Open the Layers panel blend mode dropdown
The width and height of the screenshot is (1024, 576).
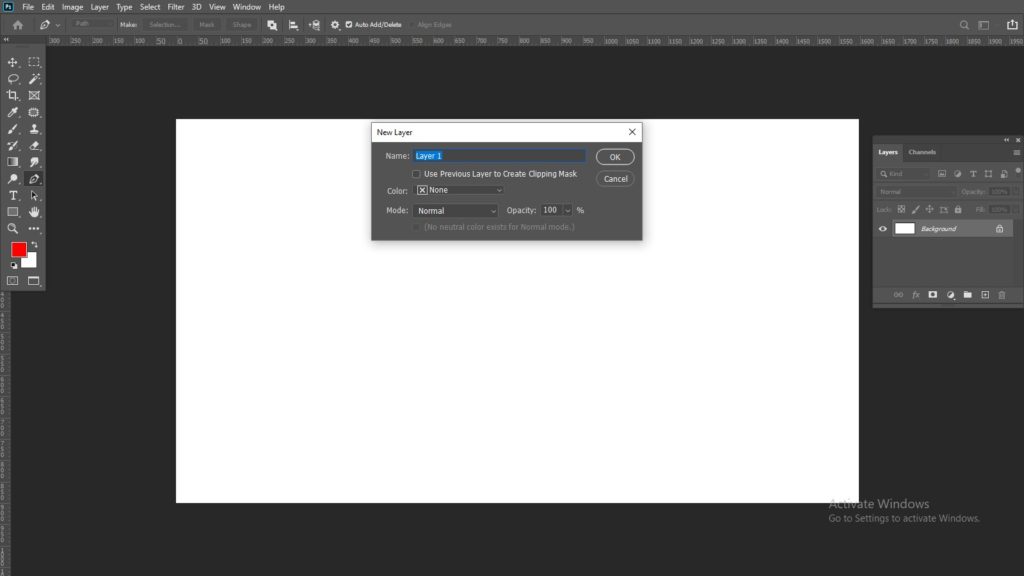(x=916, y=192)
